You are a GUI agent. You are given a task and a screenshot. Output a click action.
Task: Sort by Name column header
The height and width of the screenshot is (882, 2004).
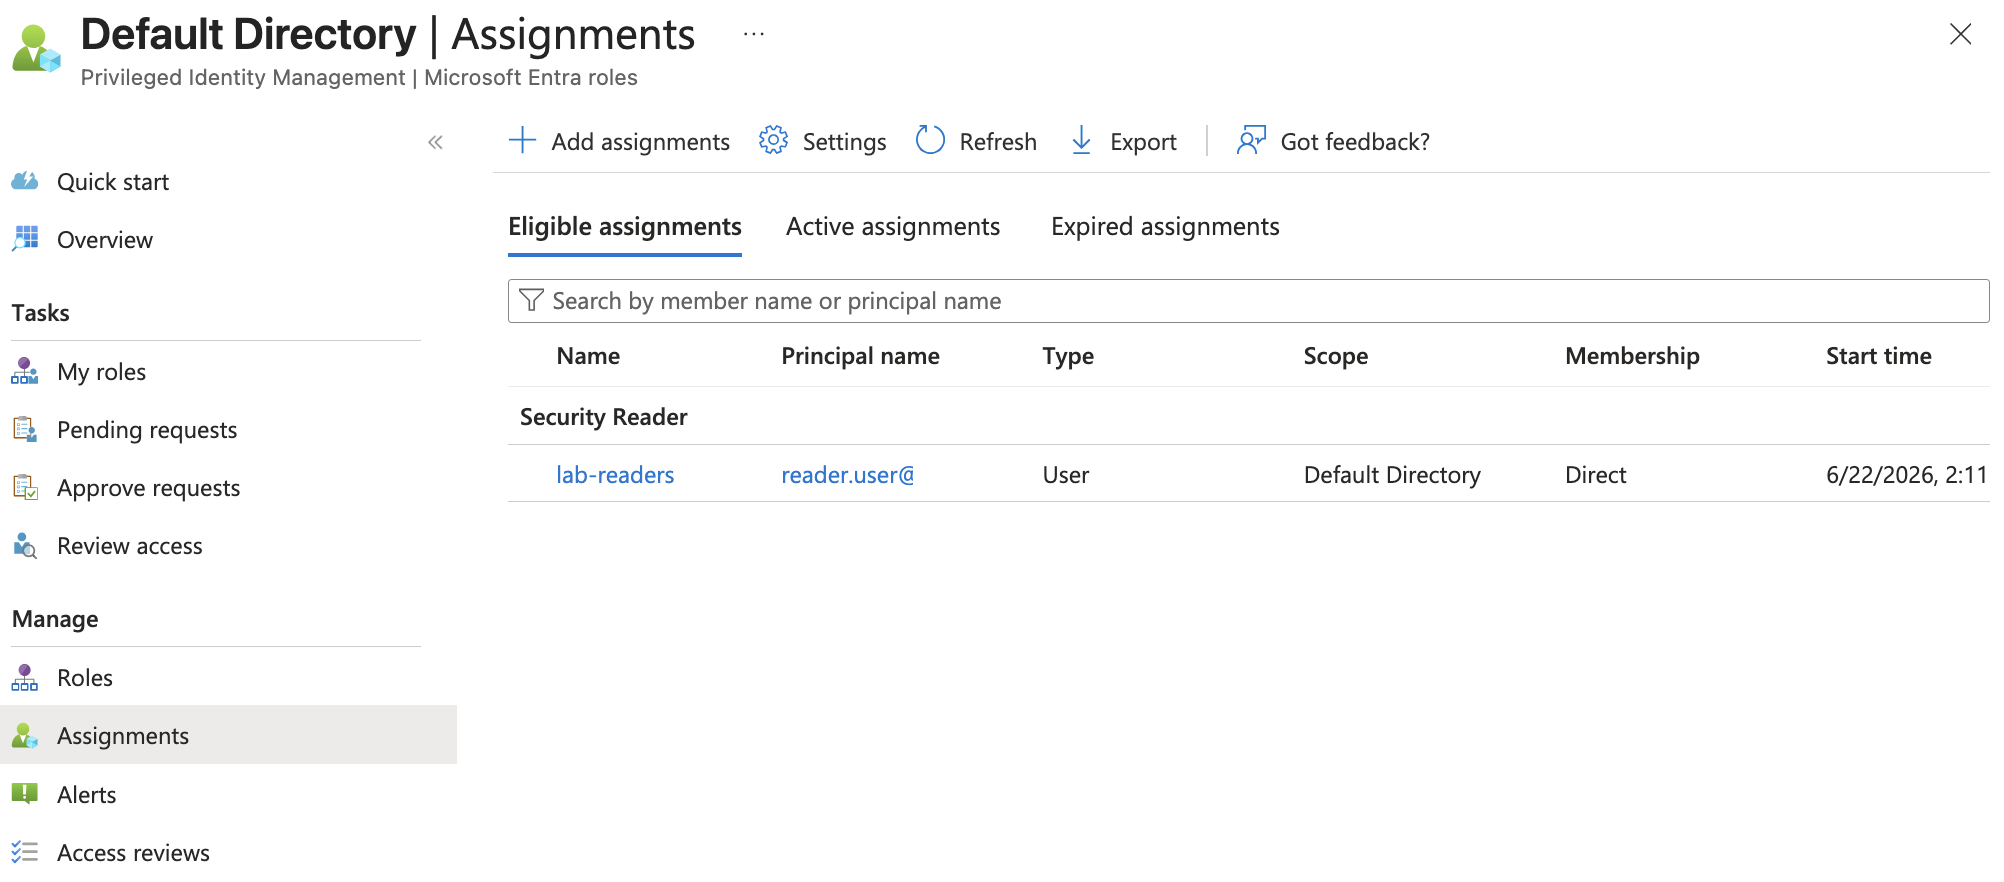point(588,356)
